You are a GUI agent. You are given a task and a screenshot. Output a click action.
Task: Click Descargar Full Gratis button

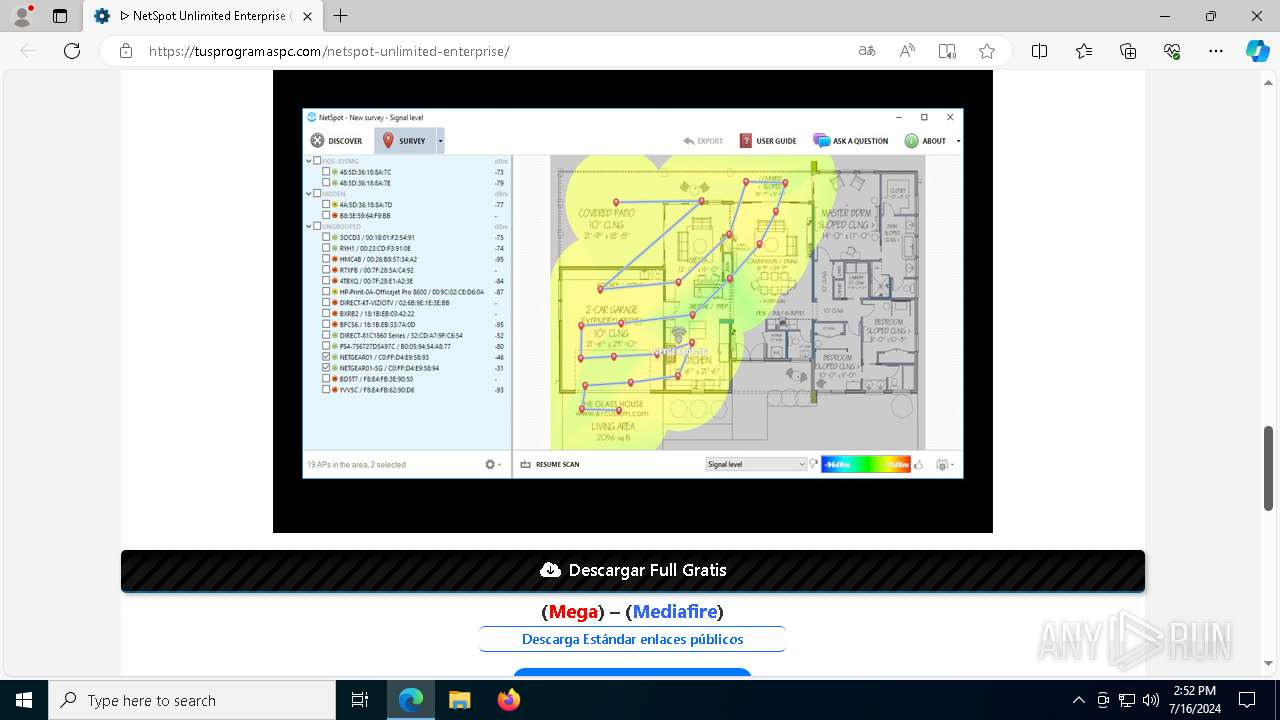pos(633,570)
